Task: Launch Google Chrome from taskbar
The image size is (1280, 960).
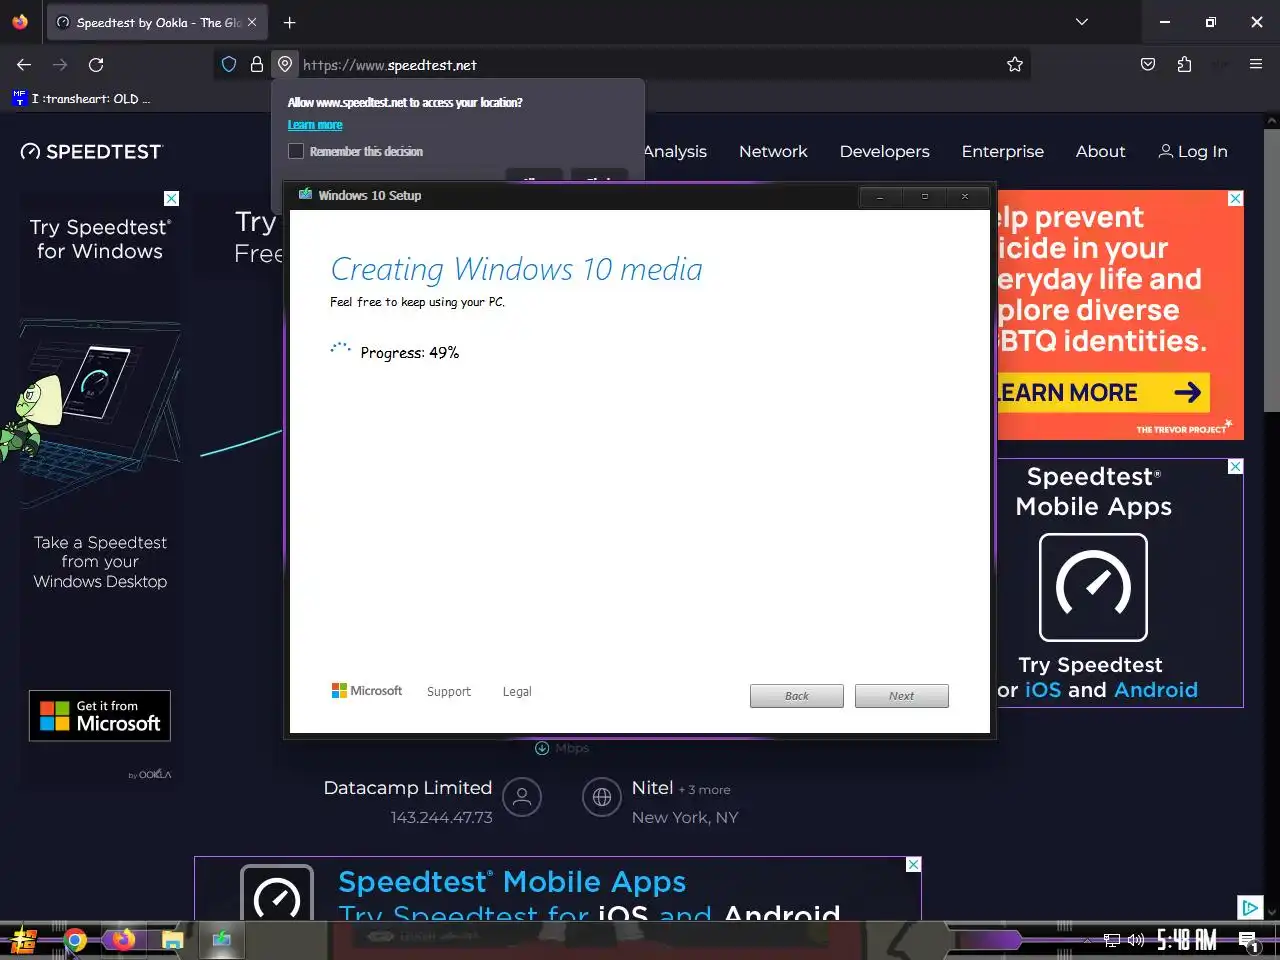Action: (74, 940)
